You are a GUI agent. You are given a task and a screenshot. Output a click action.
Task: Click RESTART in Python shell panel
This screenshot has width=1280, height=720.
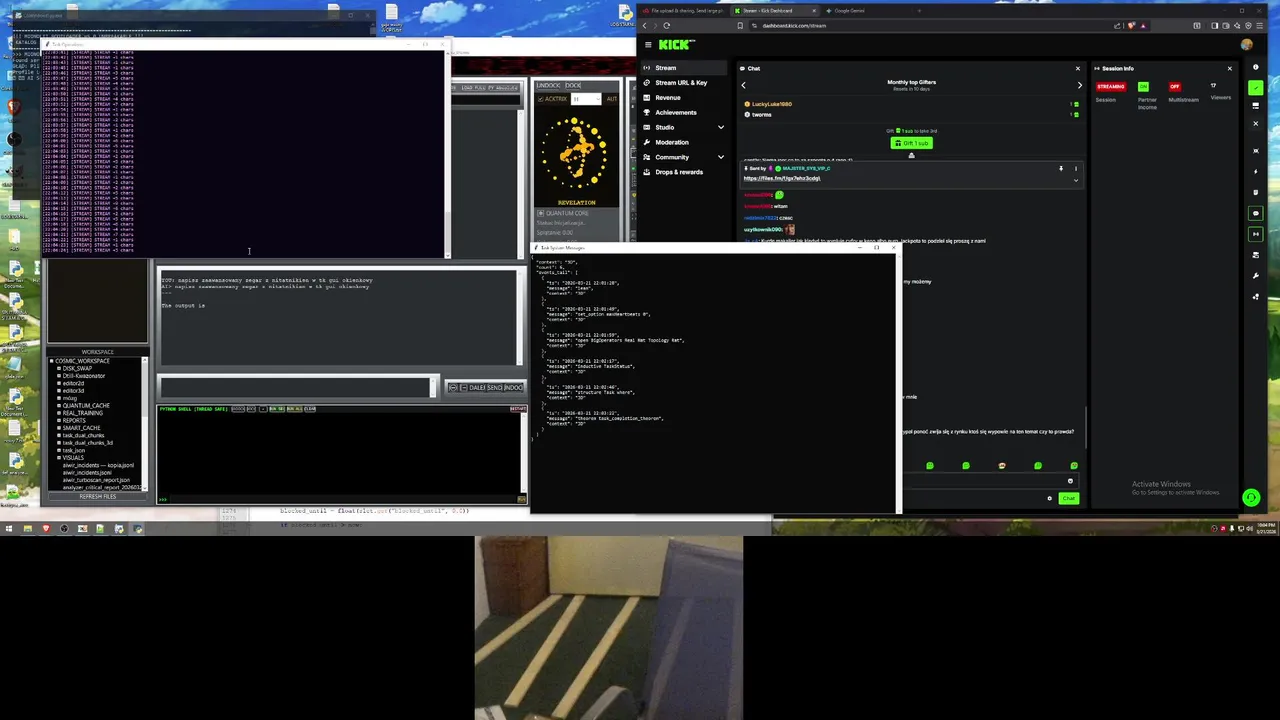pyautogui.click(x=518, y=408)
